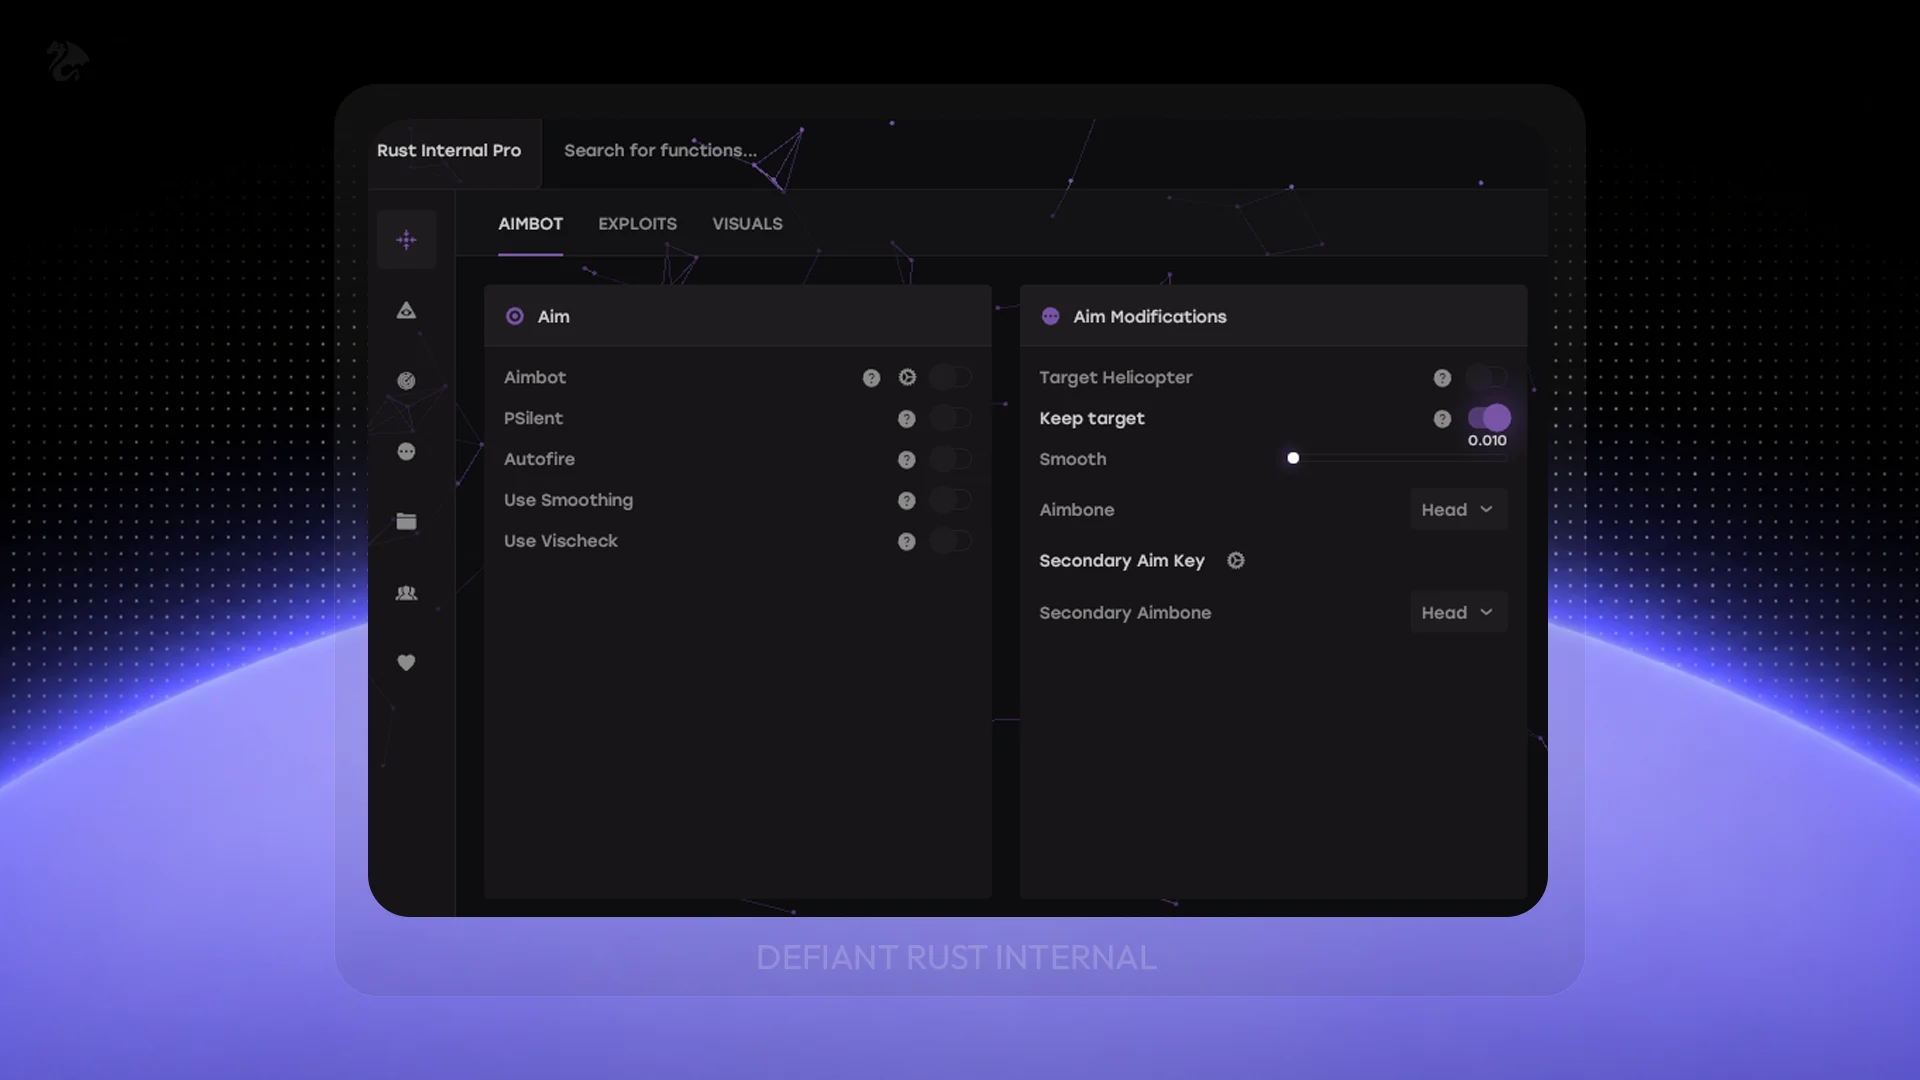Expand the Secondary Aimbone Head dropdown
The width and height of the screenshot is (1920, 1080).
tap(1458, 613)
